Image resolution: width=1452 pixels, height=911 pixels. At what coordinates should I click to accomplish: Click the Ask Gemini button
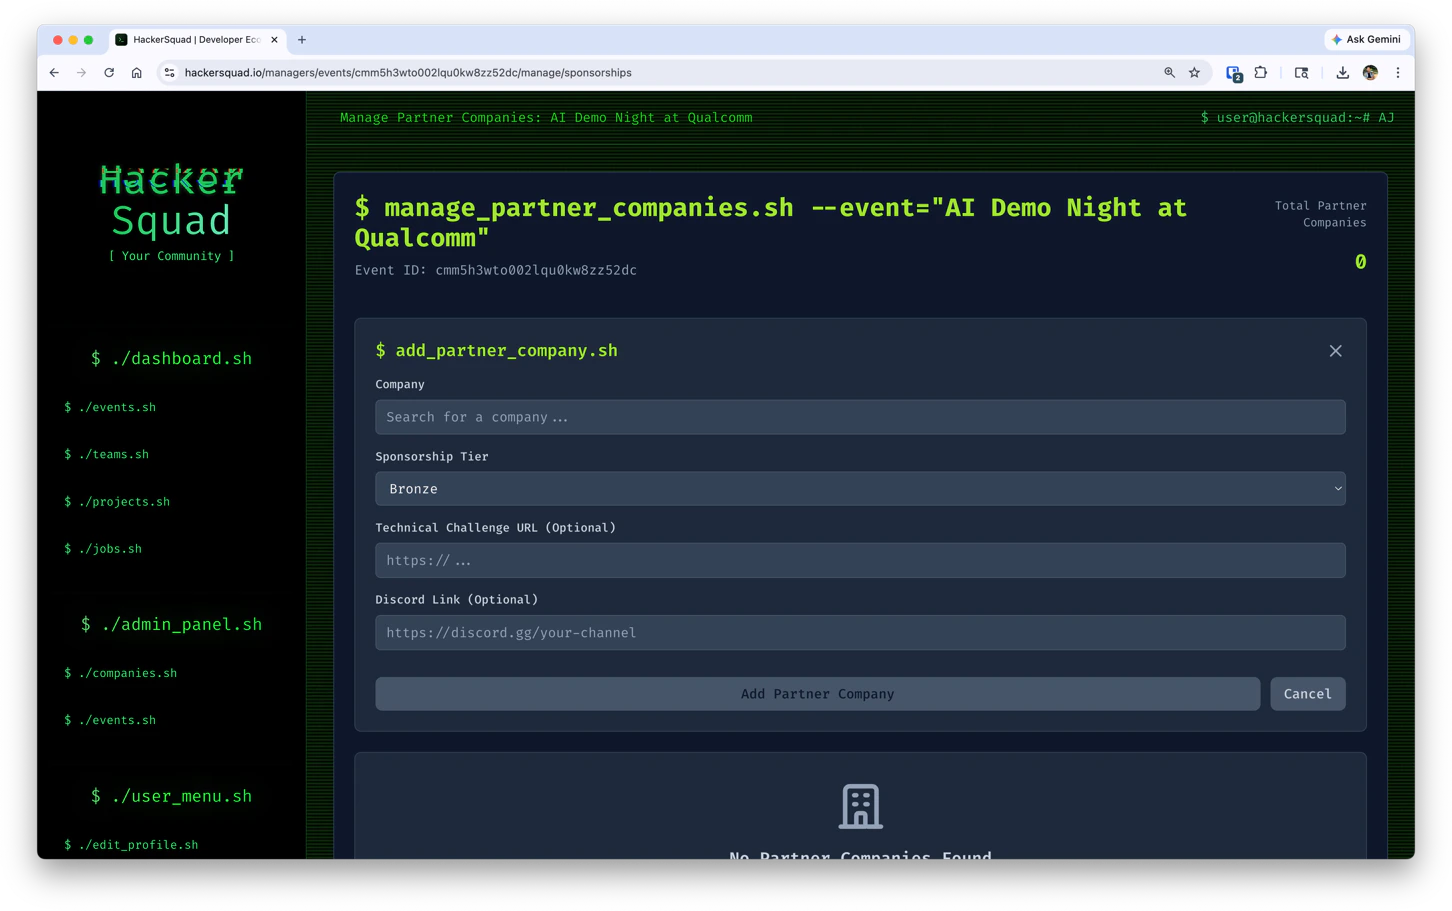[x=1366, y=39]
